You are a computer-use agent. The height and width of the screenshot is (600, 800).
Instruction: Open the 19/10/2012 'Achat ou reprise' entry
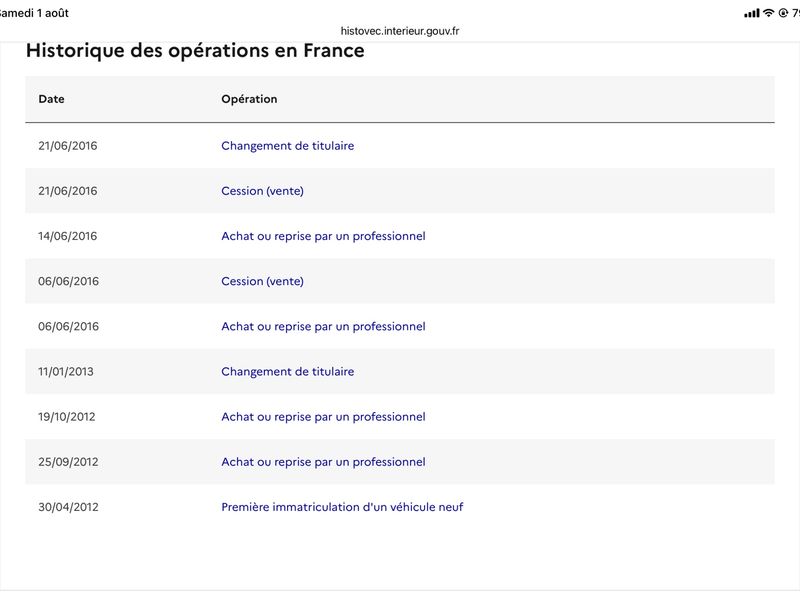click(x=323, y=417)
